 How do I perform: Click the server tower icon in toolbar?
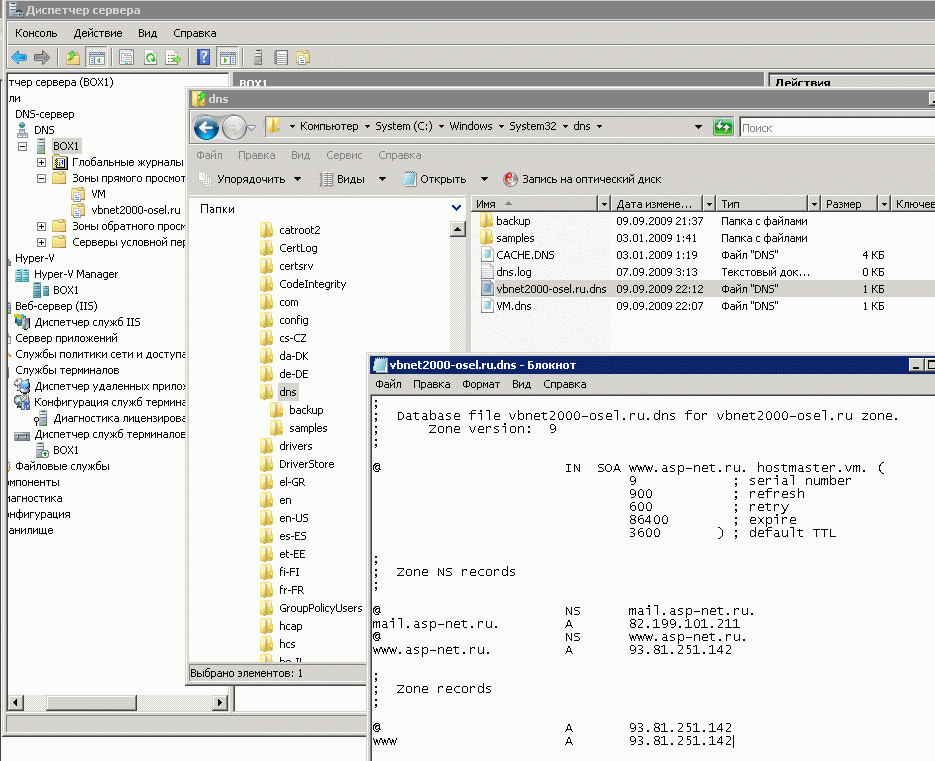(x=258, y=58)
